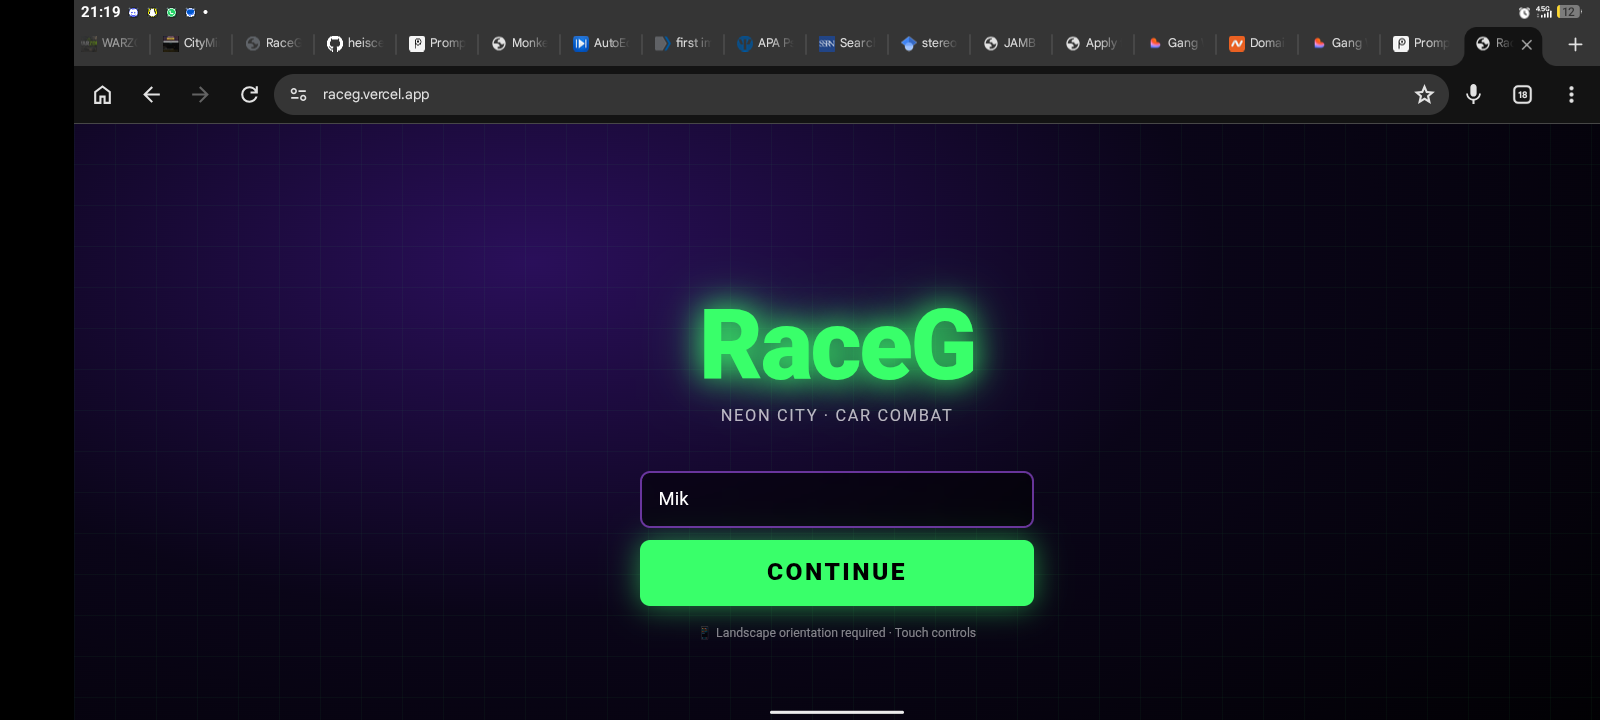The width and height of the screenshot is (1600, 720).
Task: Open the browser three-dot menu
Action: point(1571,94)
